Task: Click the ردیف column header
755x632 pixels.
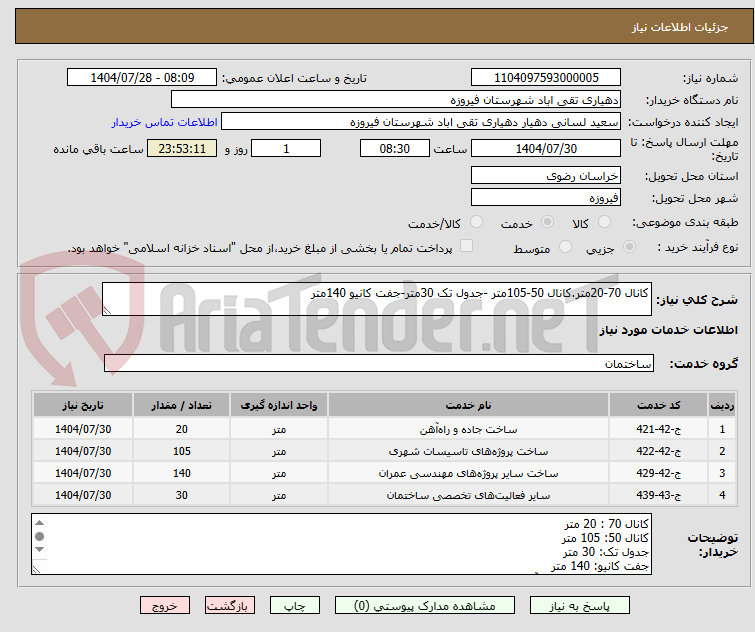Action: pos(722,405)
